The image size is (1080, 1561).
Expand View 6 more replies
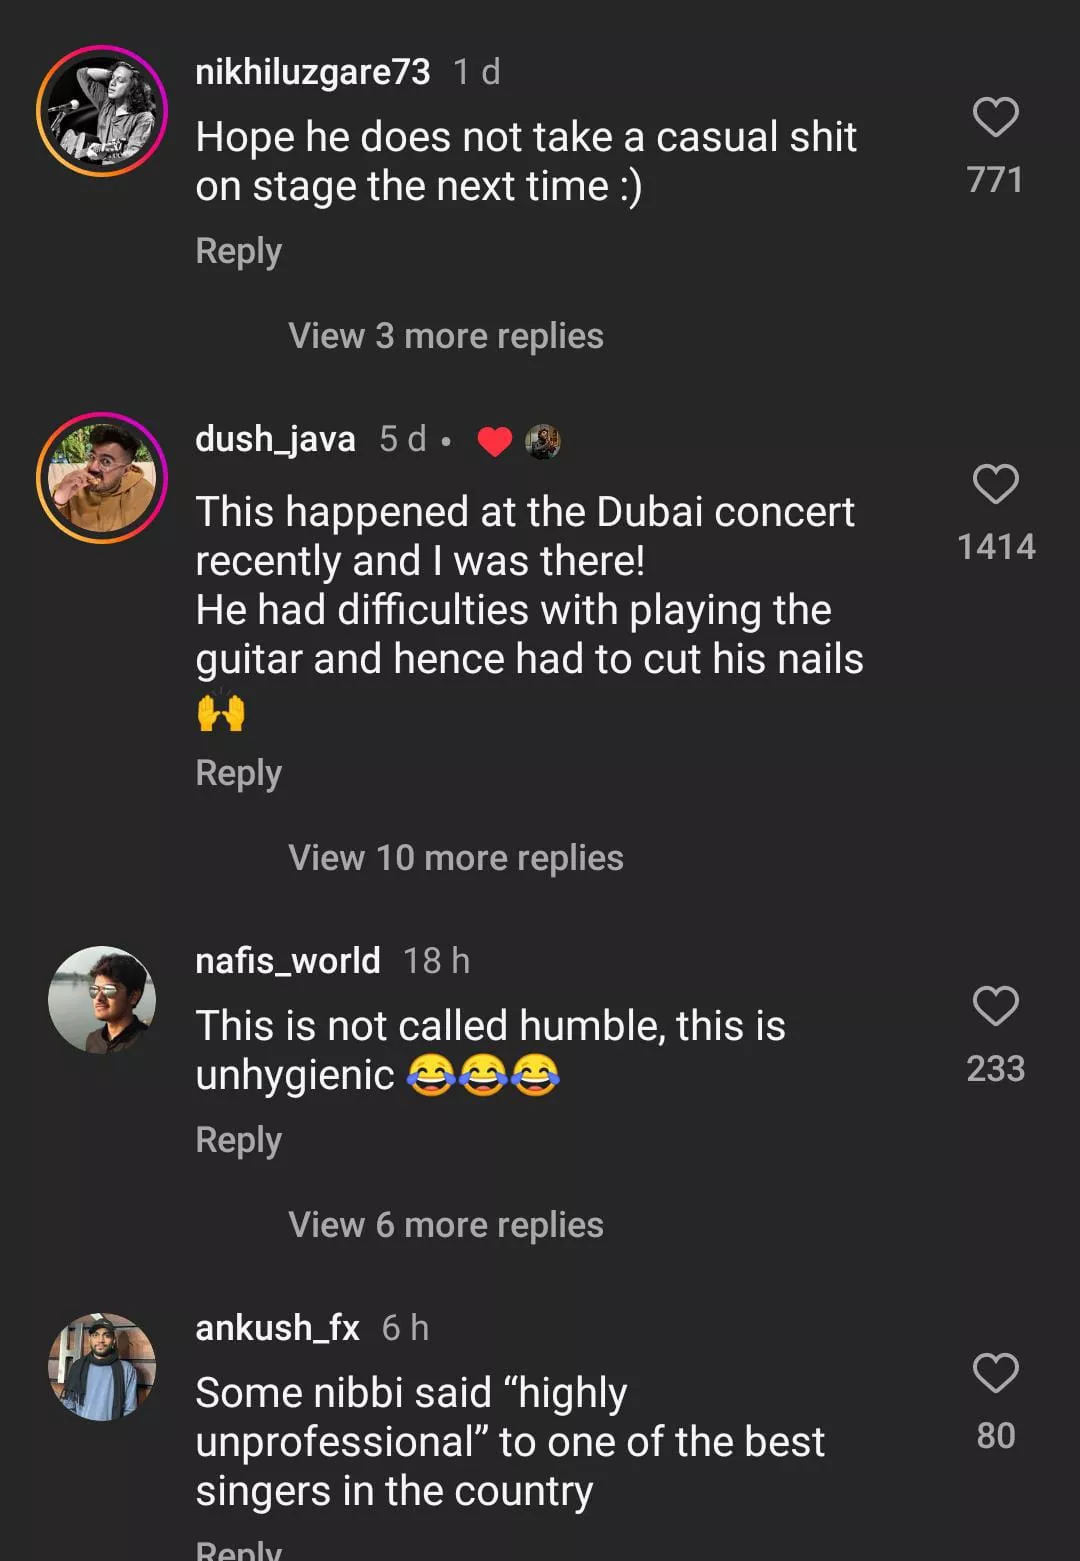pos(445,1225)
